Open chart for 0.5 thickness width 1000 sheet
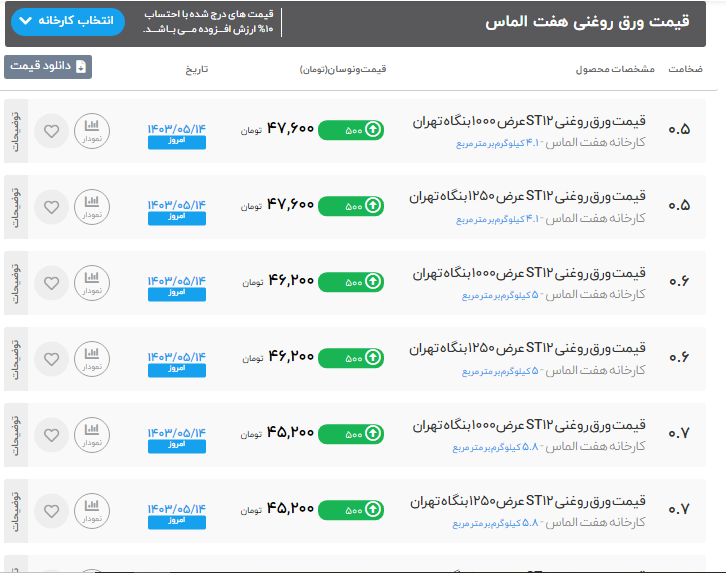The image size is (726, 573). click(x=93, y=130)
